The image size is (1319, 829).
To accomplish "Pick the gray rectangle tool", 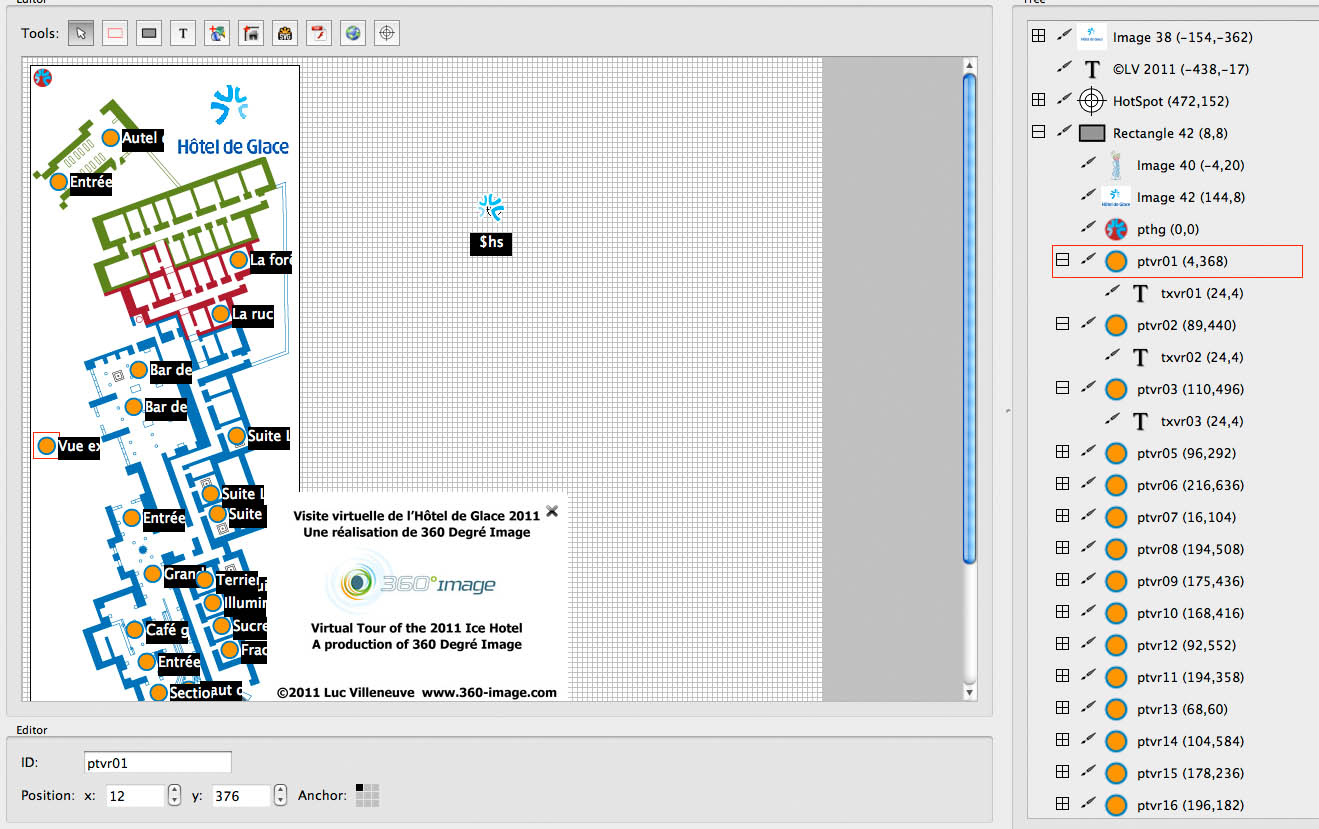I will 149,33.
